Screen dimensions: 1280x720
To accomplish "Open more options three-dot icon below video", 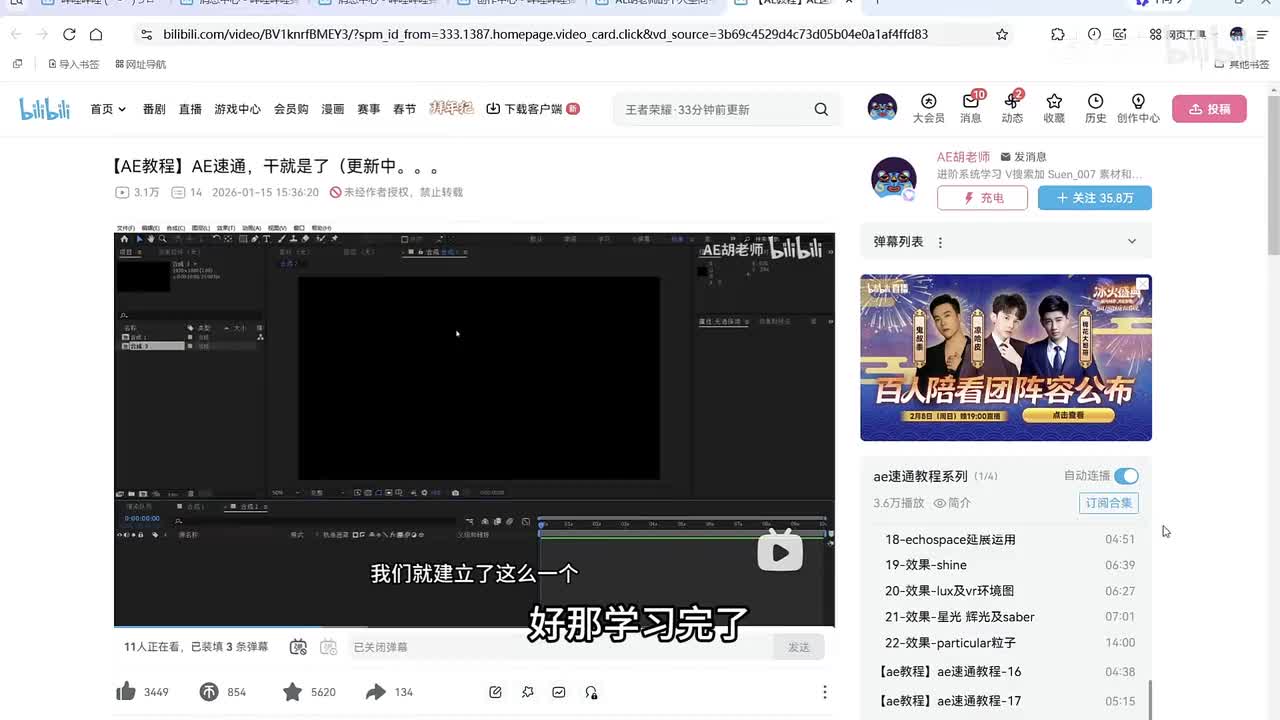I will pyautogui.click(x=824, y=692).
